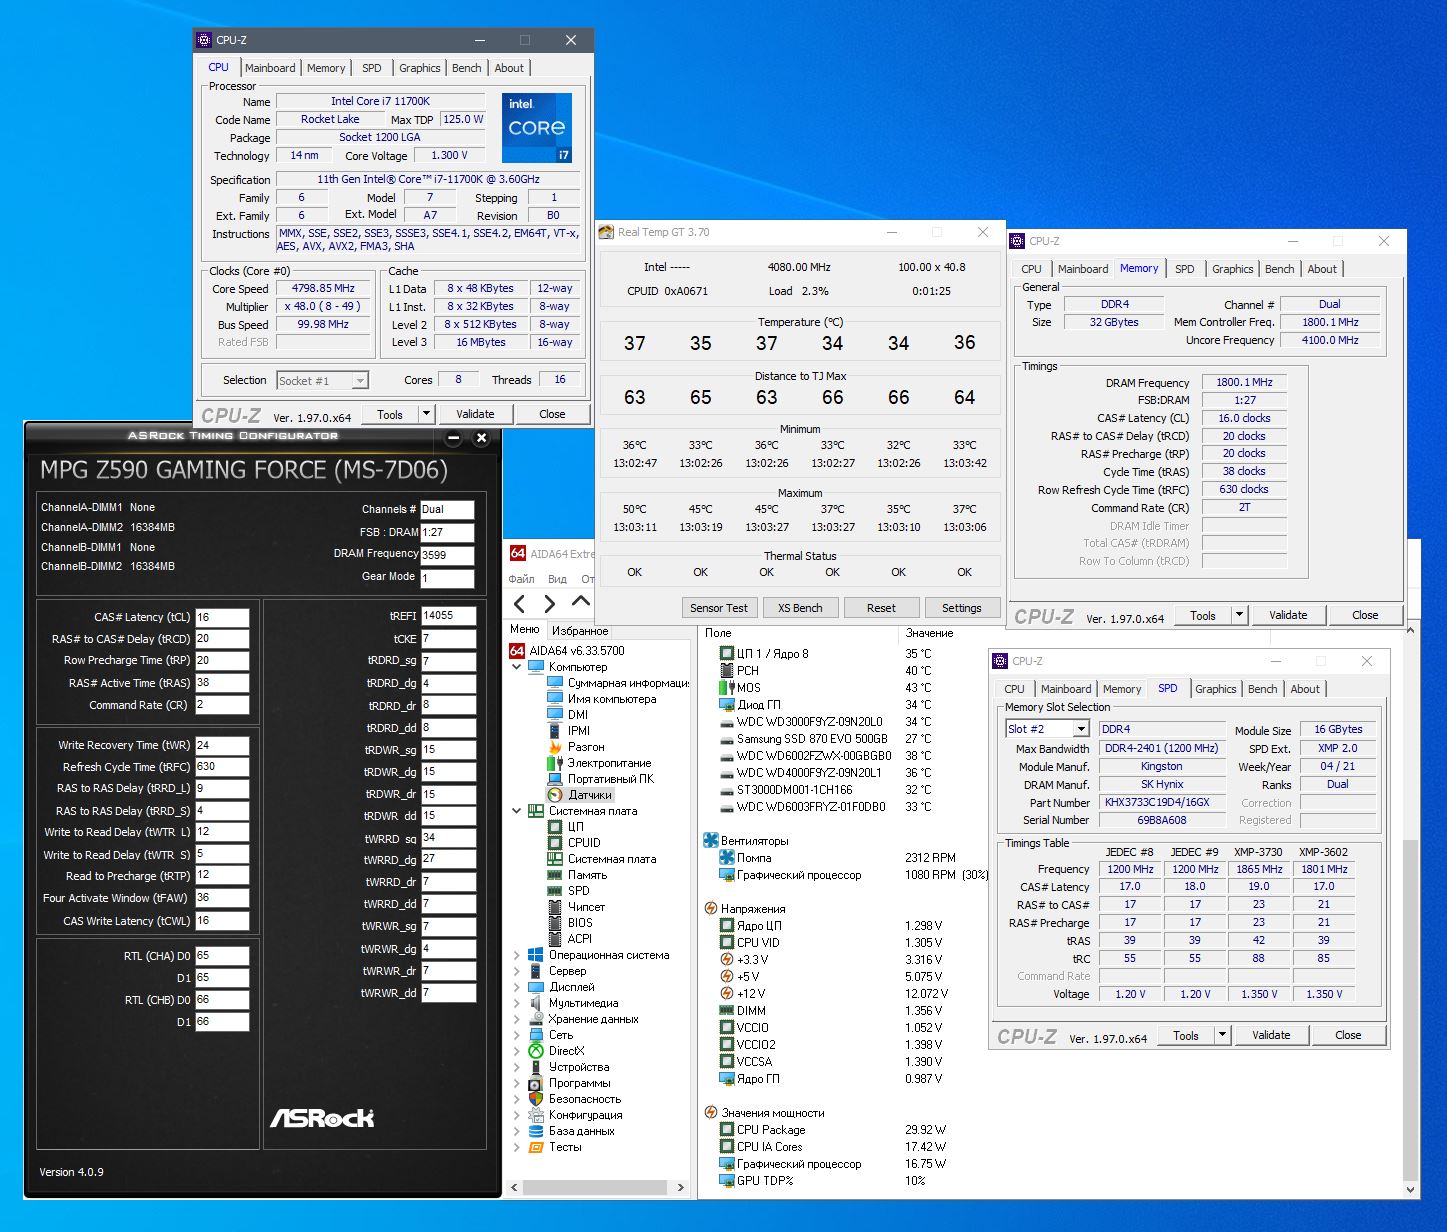
Task: Click the Портативный ПК icon in tree
Action: tap(555, 779)
